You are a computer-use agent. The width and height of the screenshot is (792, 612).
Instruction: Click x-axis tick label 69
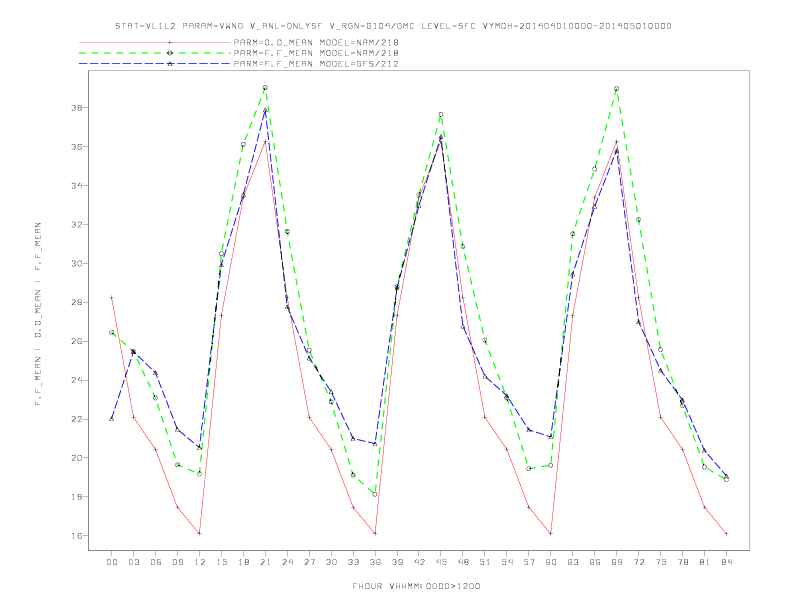[617, 562]
